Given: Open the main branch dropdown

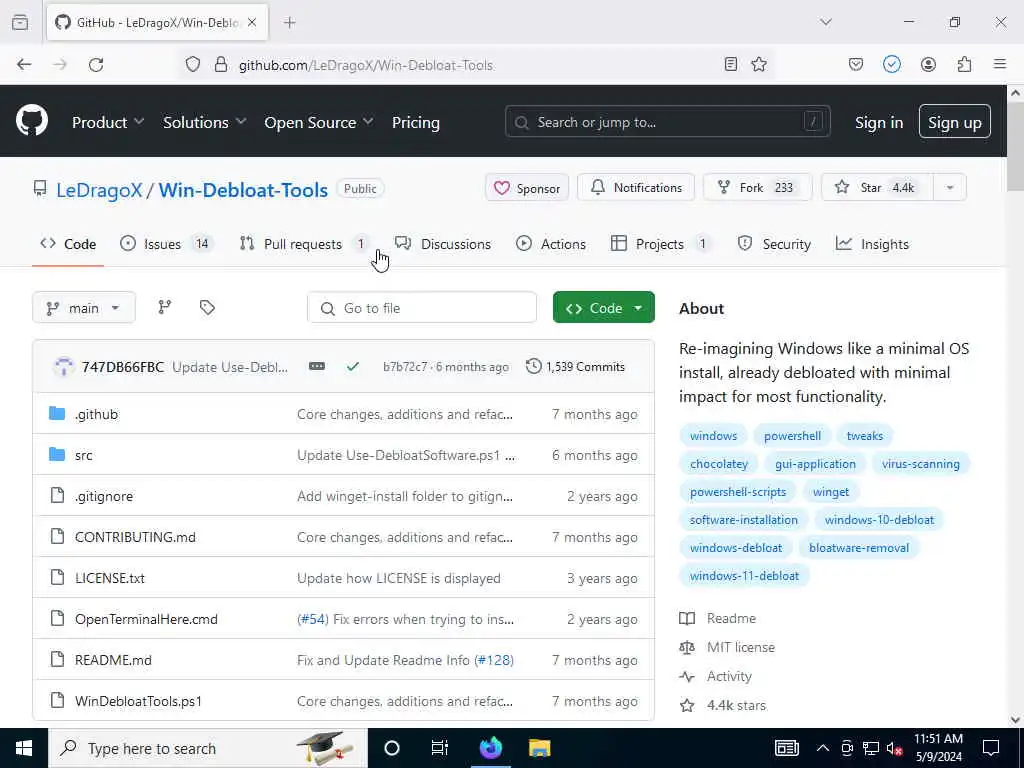Looking at the screenshot, I should click(84, 307).
